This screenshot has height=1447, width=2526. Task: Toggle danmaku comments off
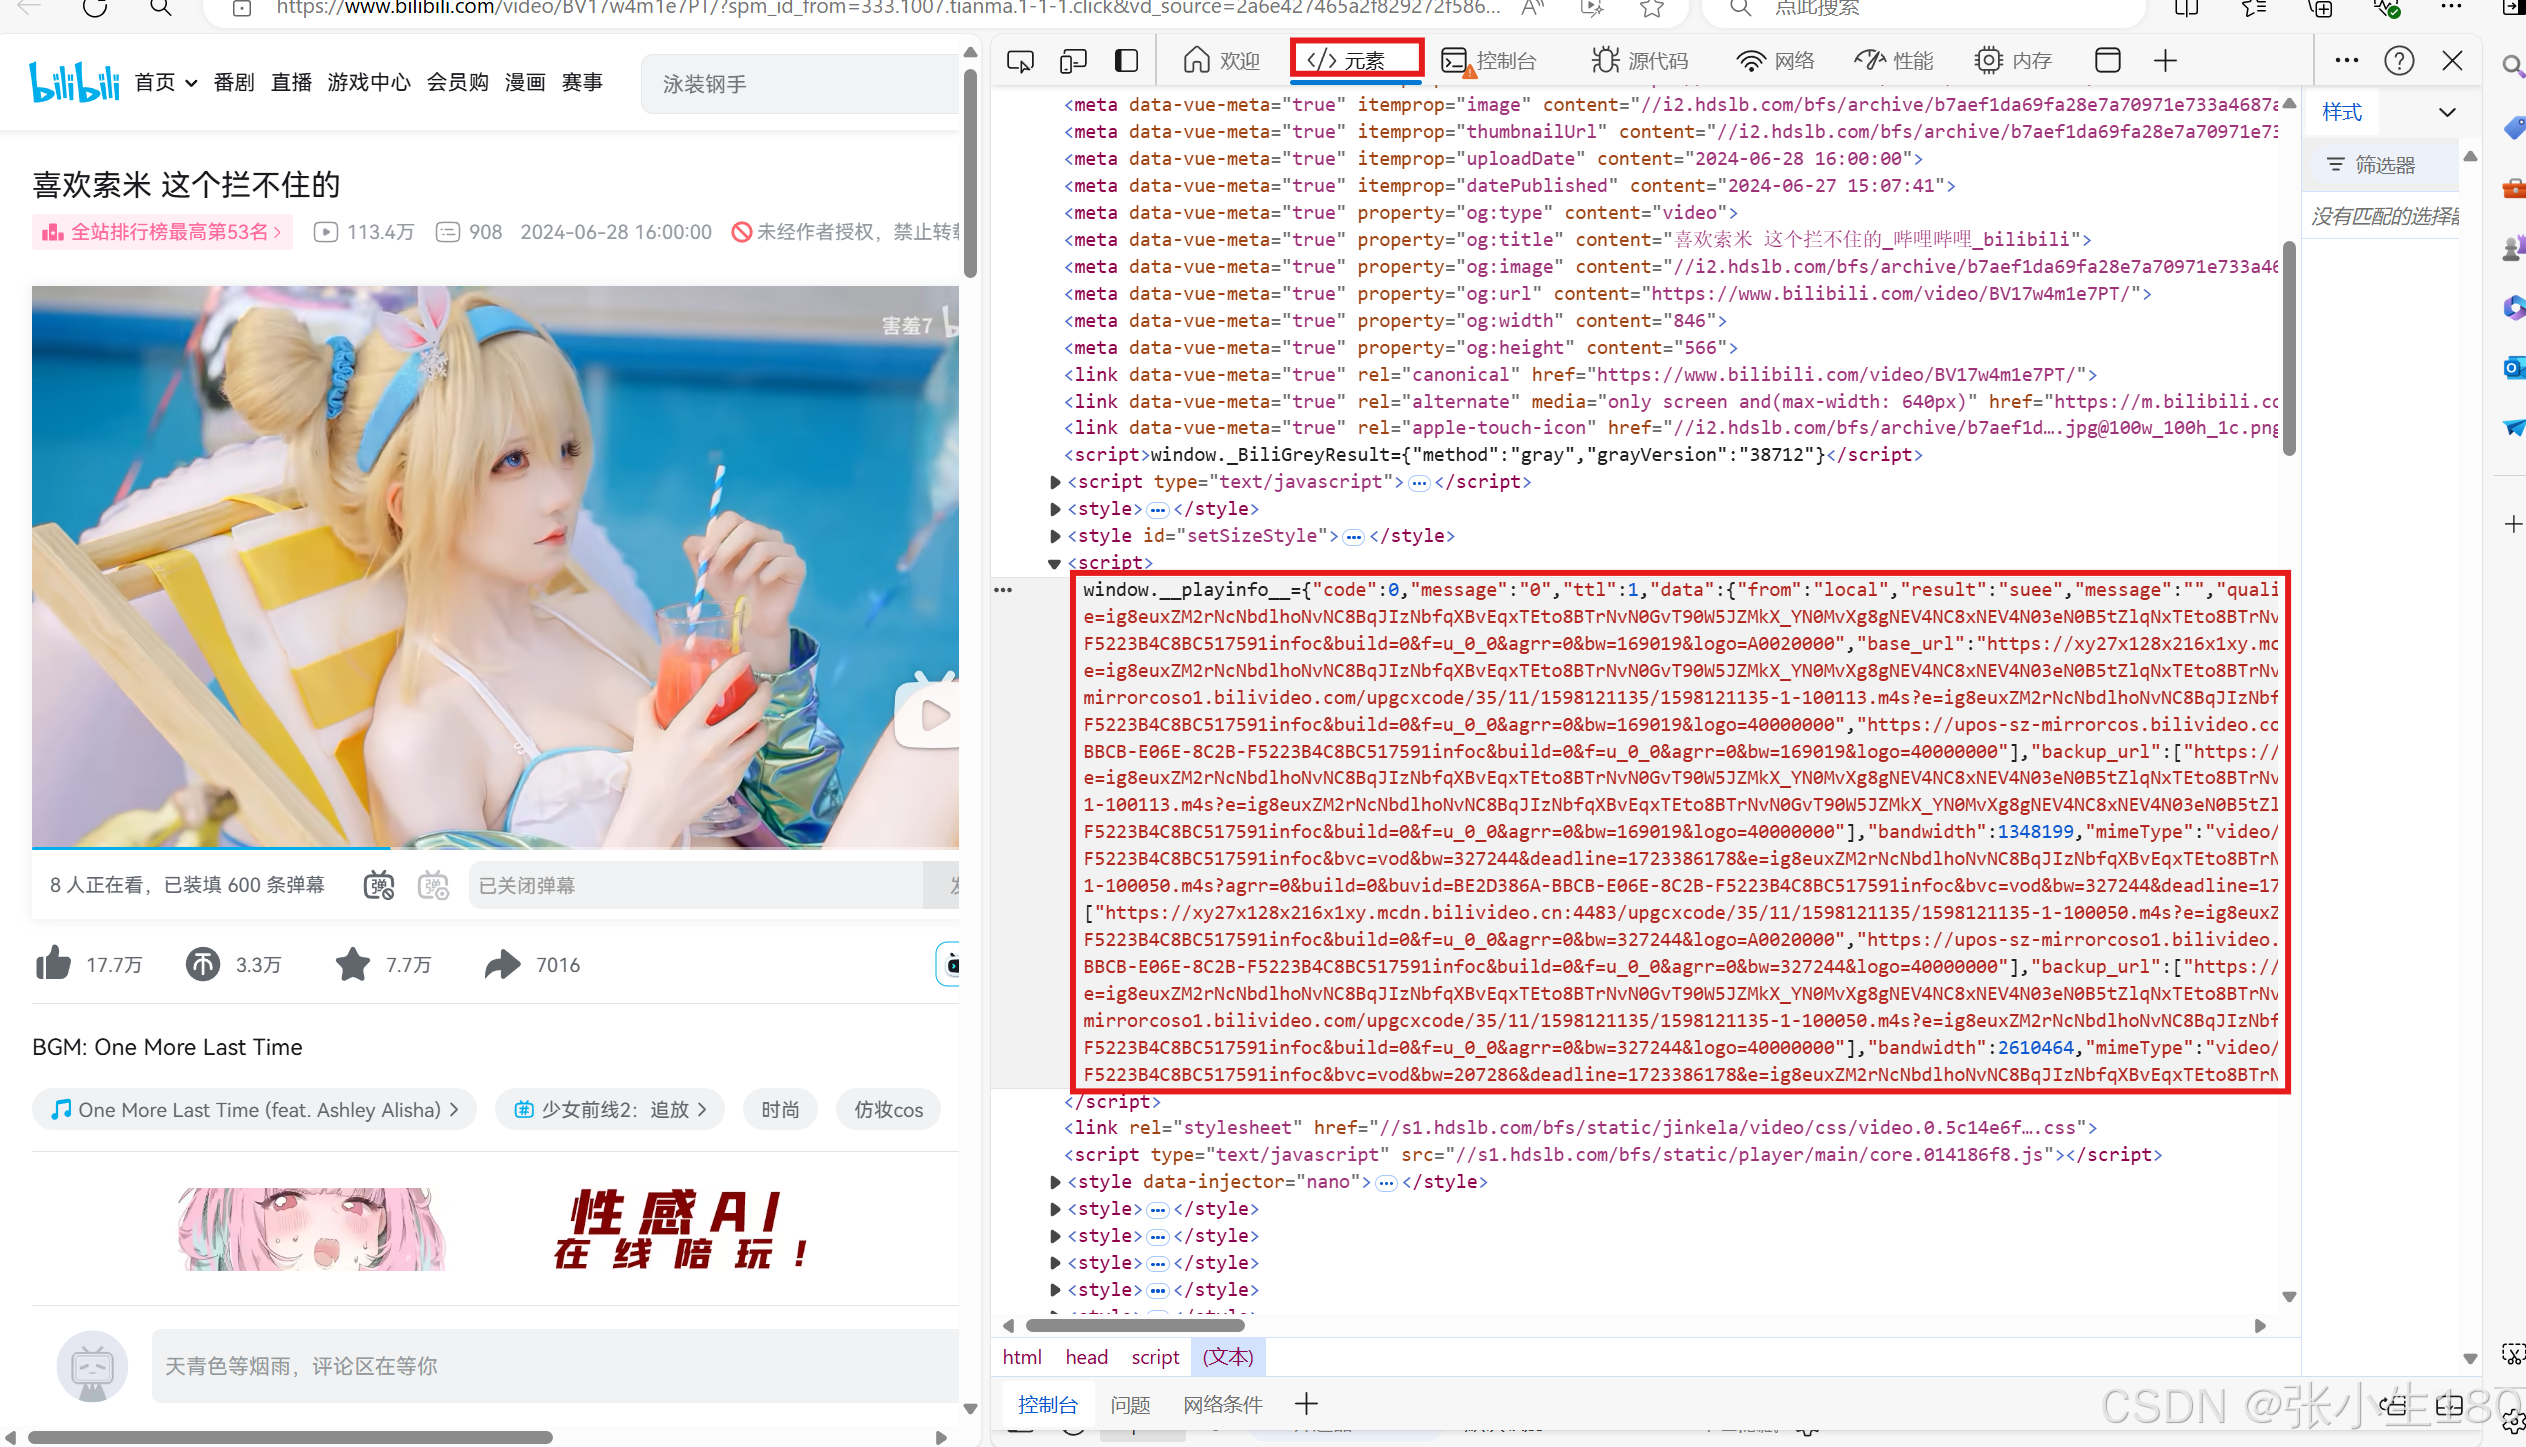tap(376, 883)
